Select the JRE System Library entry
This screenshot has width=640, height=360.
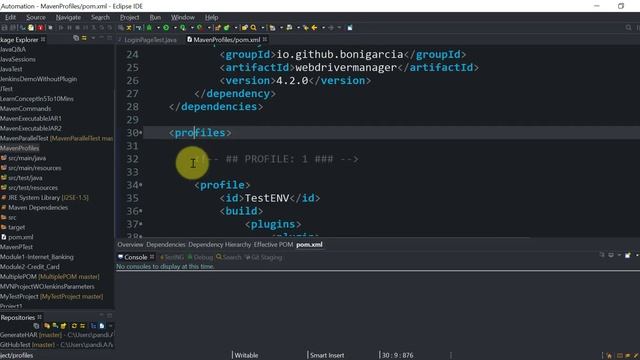tap(48, 198)
